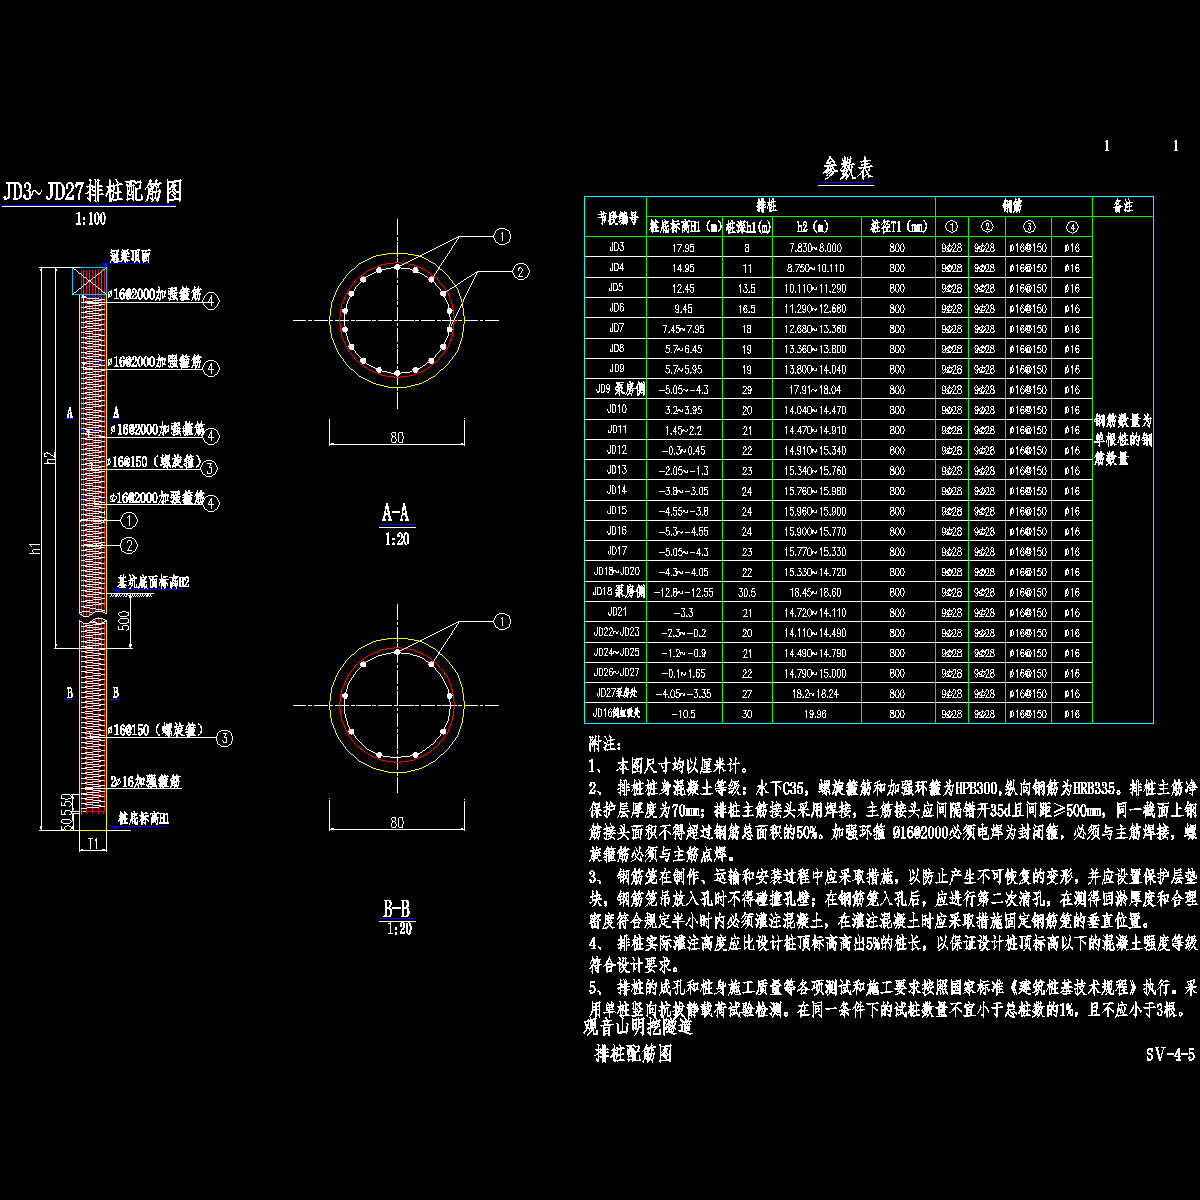This screenshot has height=1200, width=1200.
Task: Click callout bubble 1 beside section B-B
Action: [502, 621]
